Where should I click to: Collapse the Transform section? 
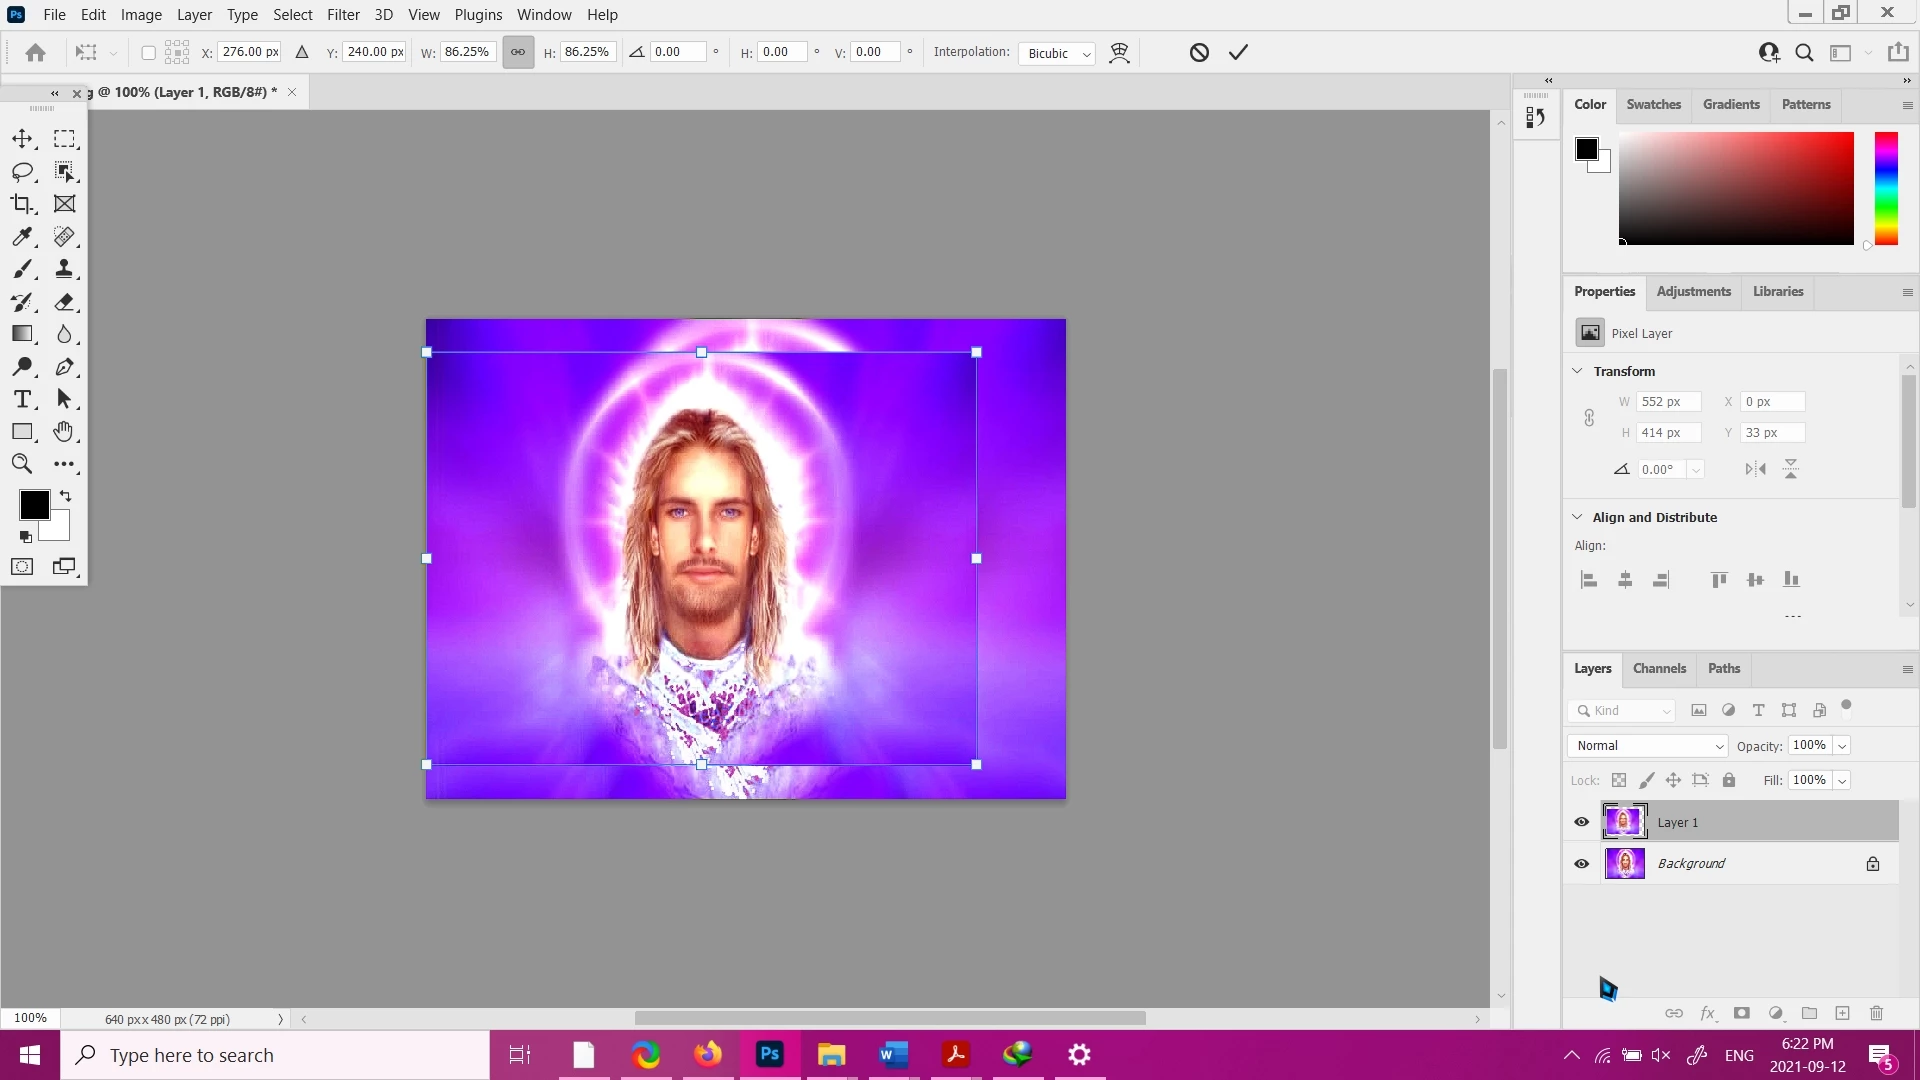pos(1577,371)
